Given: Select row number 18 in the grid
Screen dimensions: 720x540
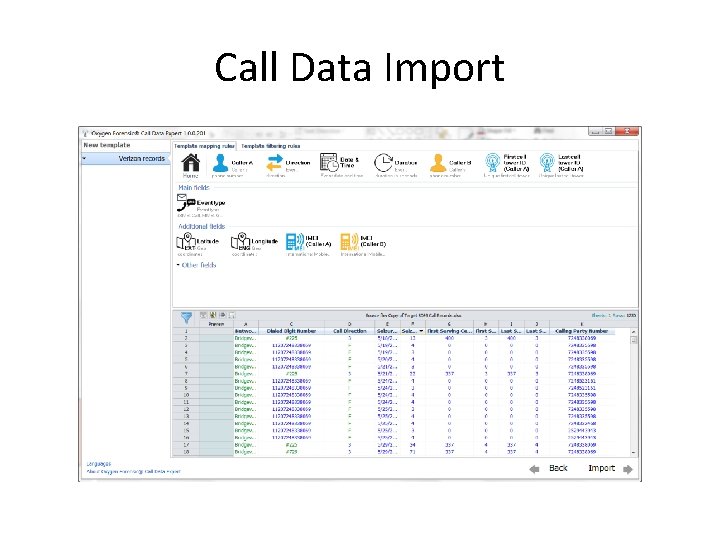Looking at the screenshot, I should pos(186,452).
